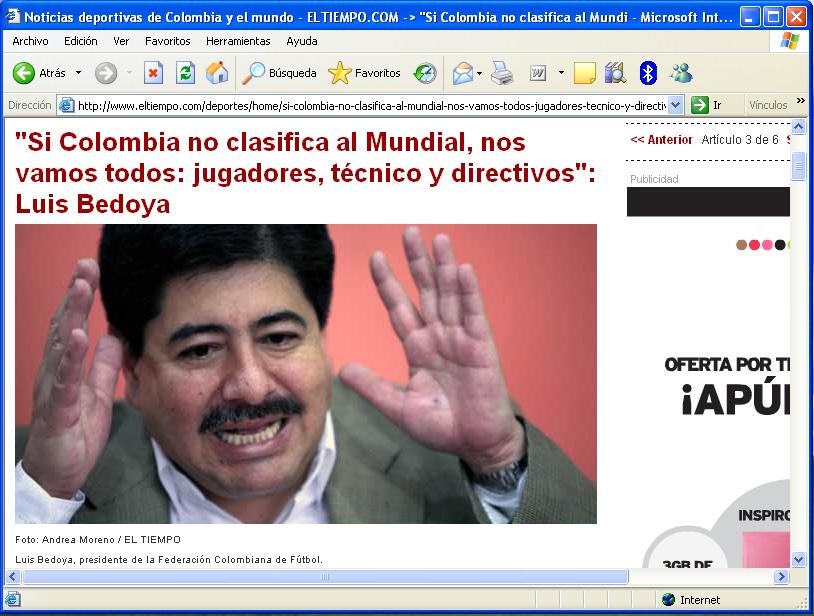This screenshot has height=616, width=814.
Task: Open the Edición menu
Action: 80,41
